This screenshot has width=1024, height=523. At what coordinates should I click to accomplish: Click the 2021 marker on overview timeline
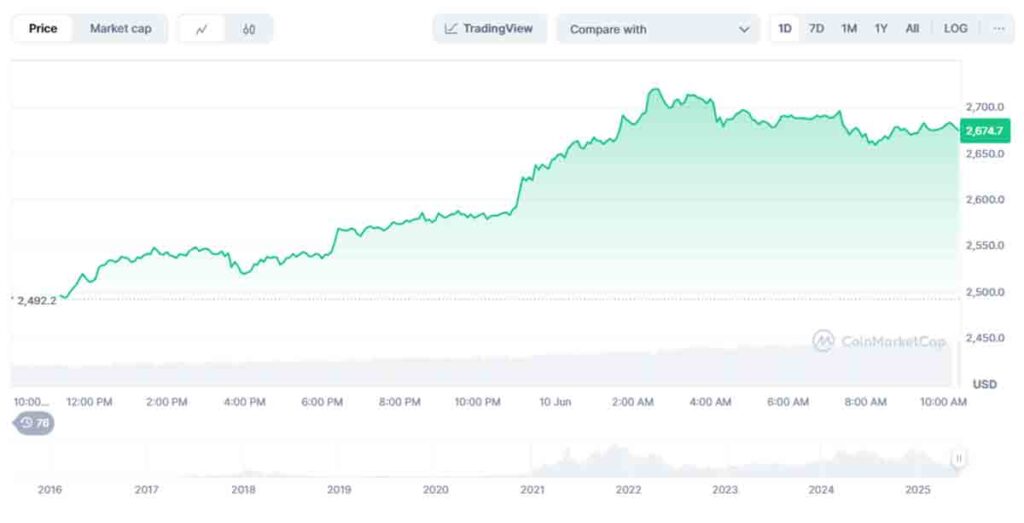coord(532,489)
